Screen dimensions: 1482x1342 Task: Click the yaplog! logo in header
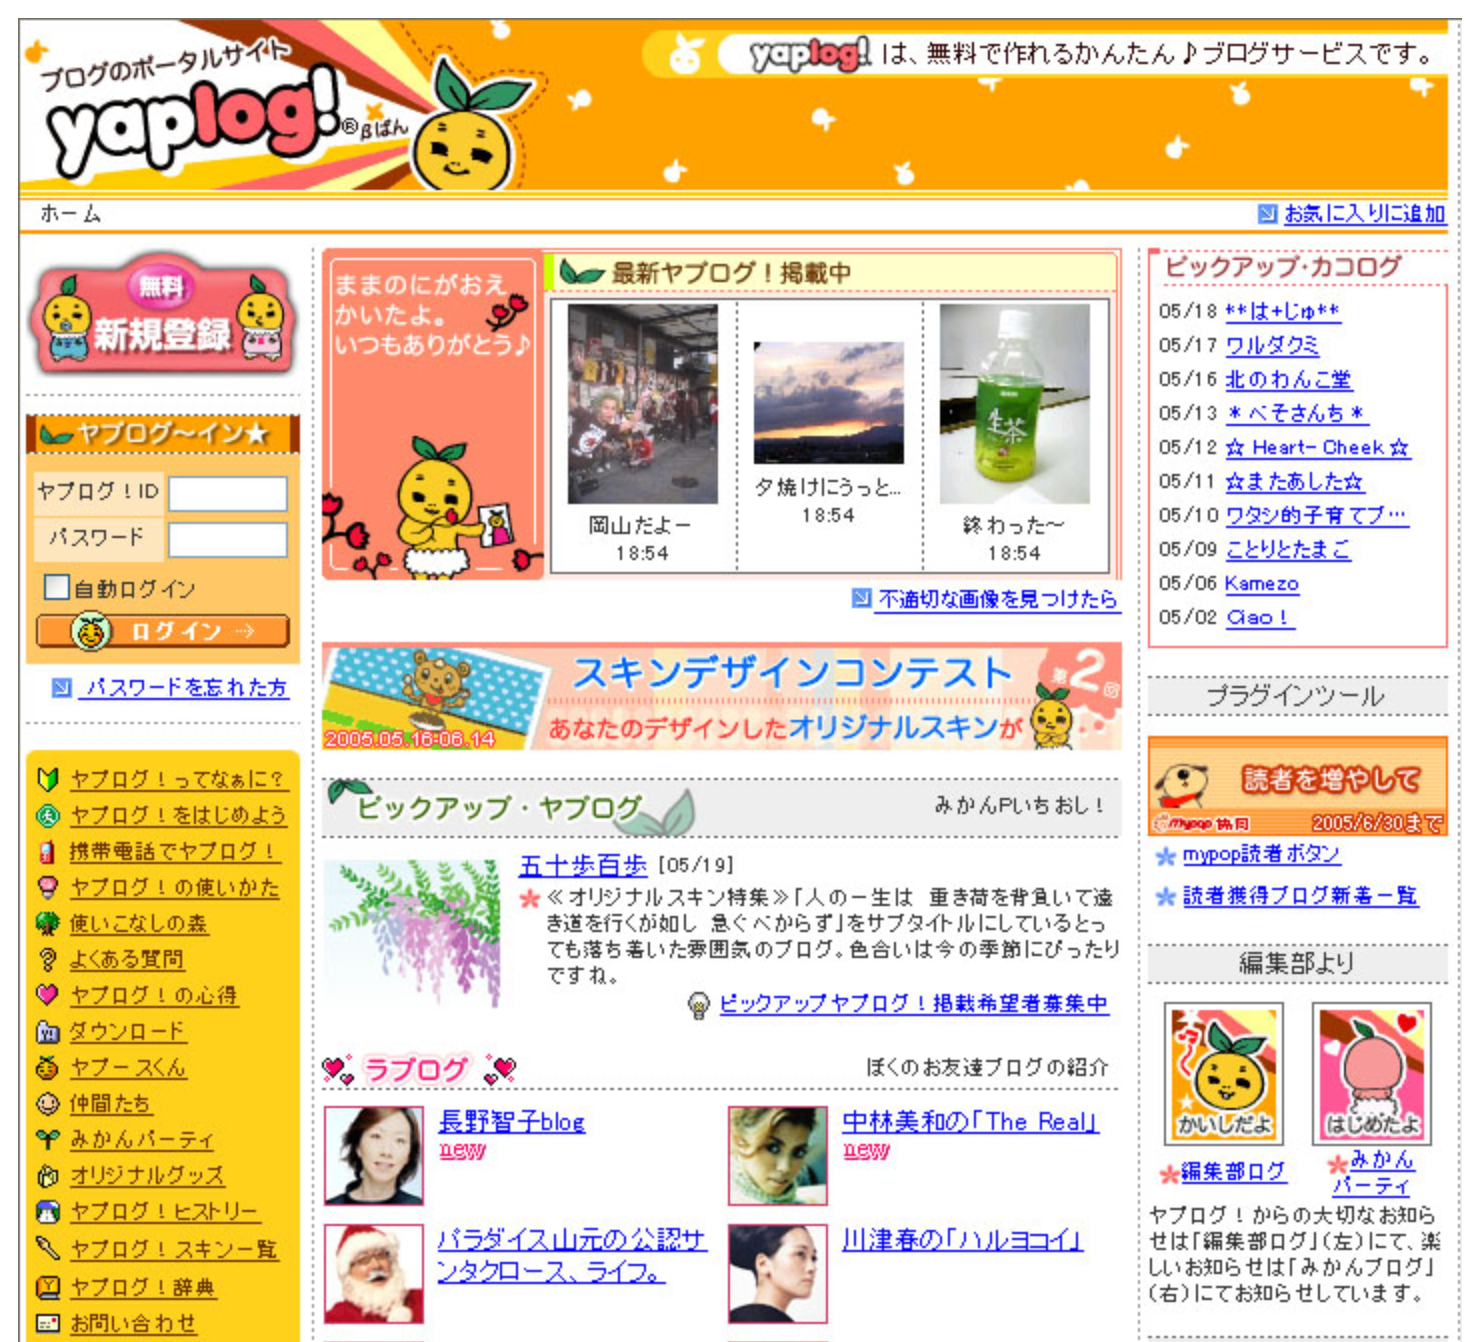[x=195, y=125]
